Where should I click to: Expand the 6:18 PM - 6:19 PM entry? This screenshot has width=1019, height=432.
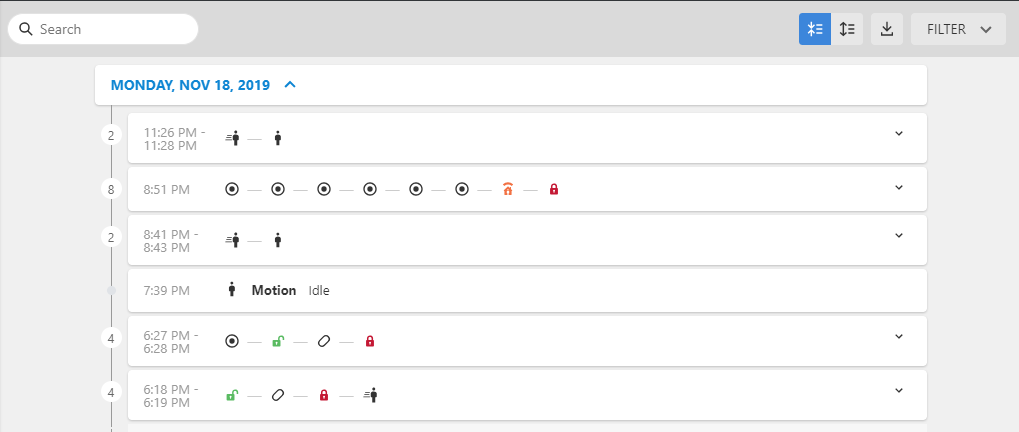[899, 390]
